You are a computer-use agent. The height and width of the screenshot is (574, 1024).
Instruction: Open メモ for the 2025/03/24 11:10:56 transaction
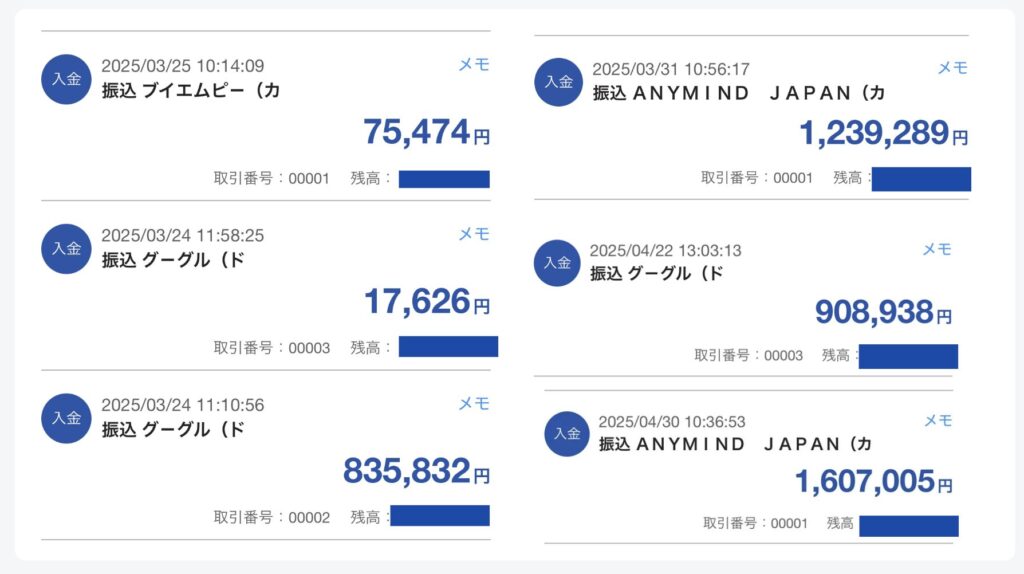[x=474, y=404]
